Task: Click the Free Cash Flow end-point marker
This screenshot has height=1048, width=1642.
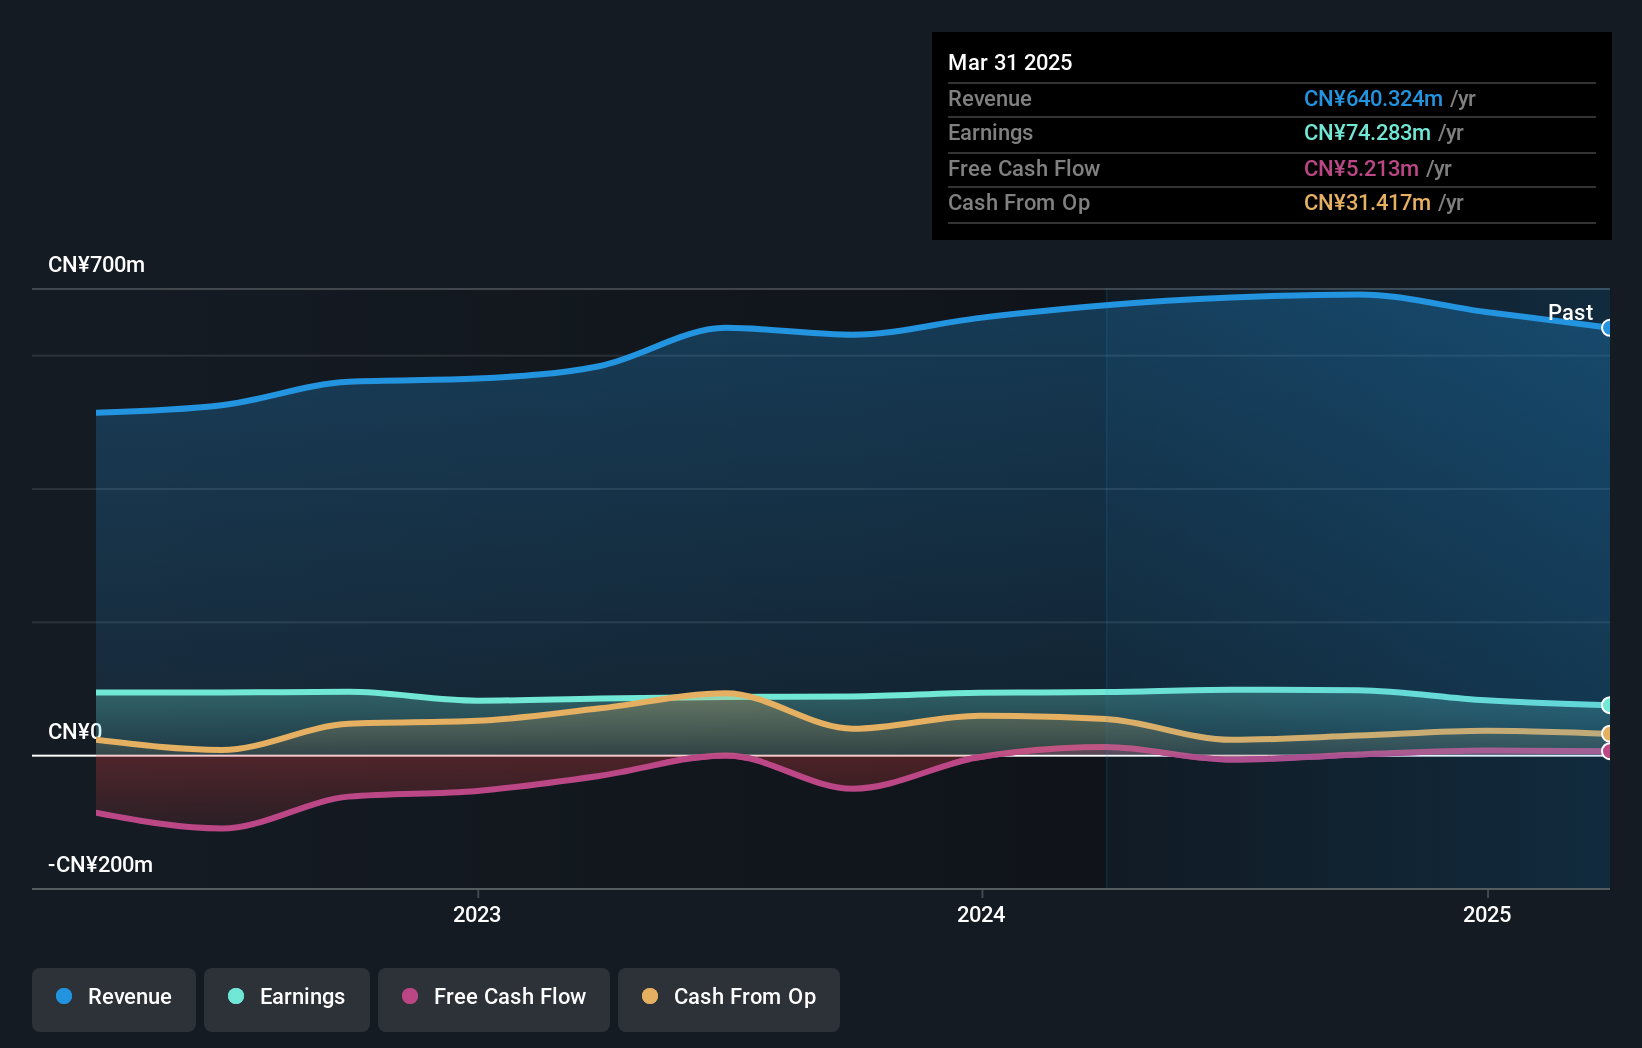Action: (1607, 751)
